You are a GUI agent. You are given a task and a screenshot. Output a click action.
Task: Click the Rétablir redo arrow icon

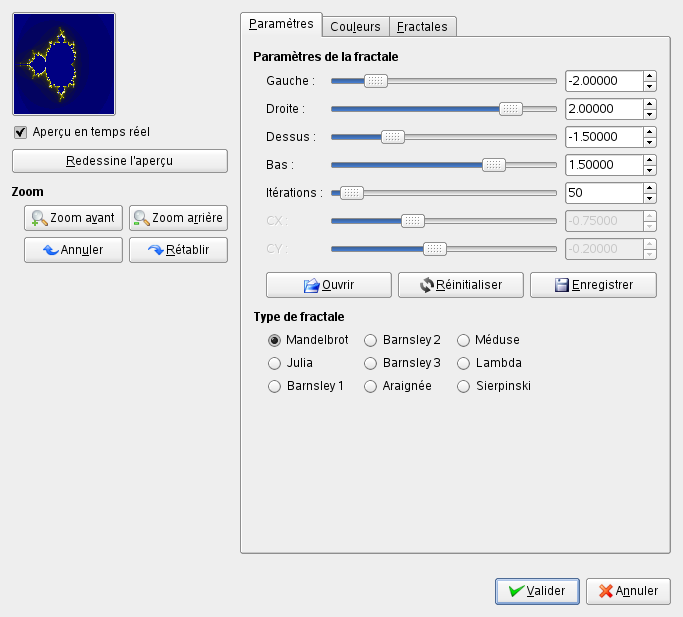[x=156, y=250]
